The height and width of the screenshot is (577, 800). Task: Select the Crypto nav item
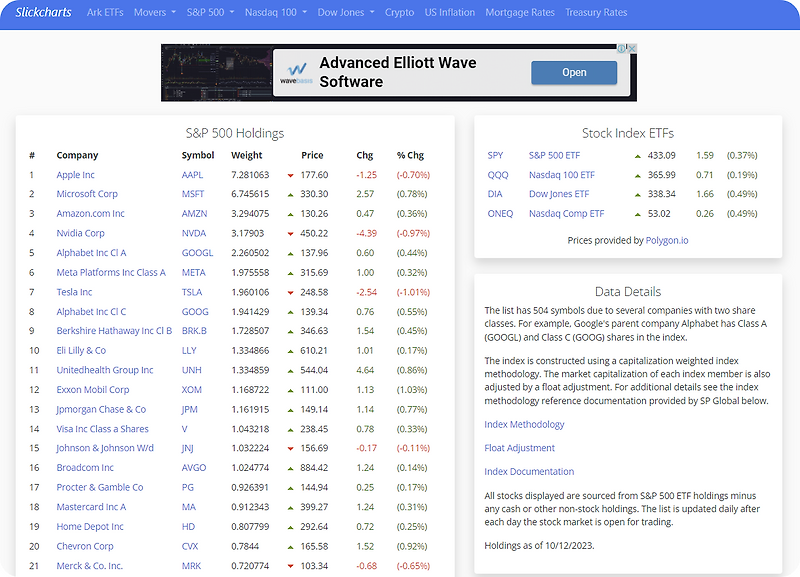[399, 12]
